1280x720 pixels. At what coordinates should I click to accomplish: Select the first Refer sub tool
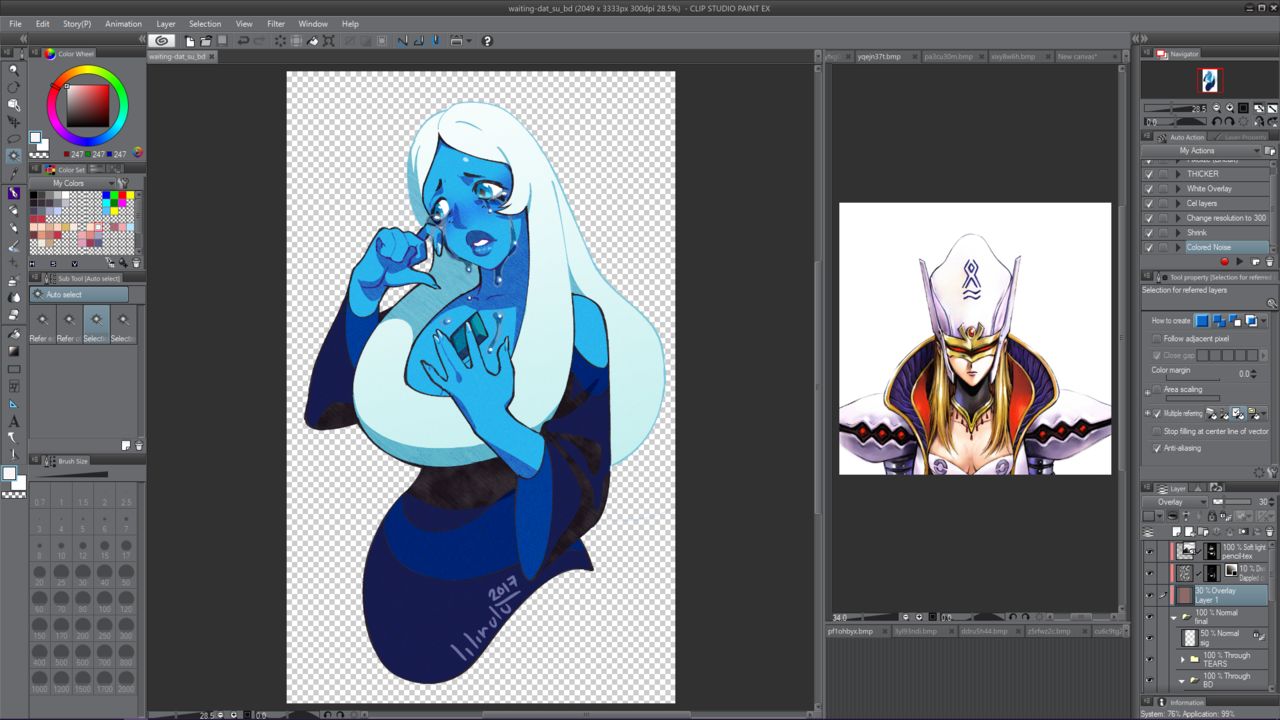click(x=42, y=325)
